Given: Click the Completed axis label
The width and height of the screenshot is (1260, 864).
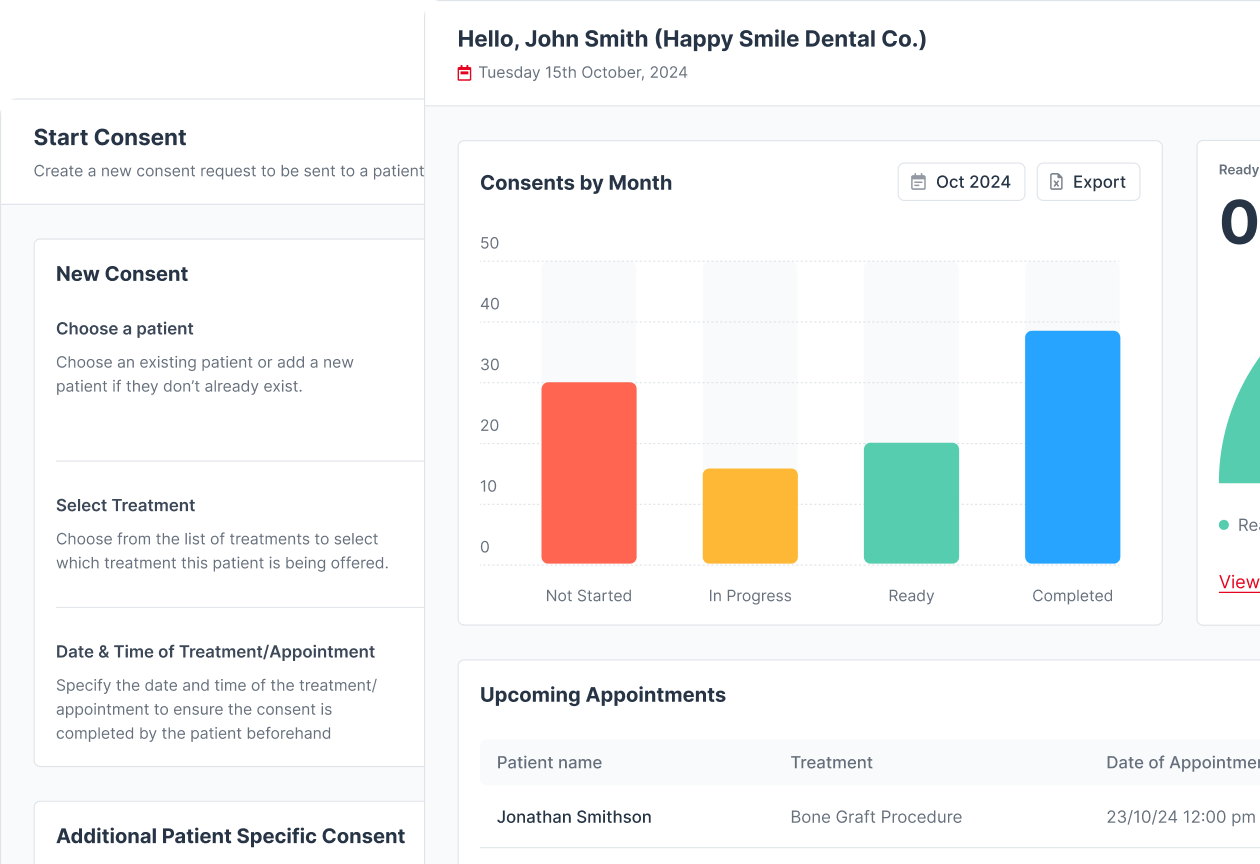Looking at the screenshot, I should coord(1073,596).
